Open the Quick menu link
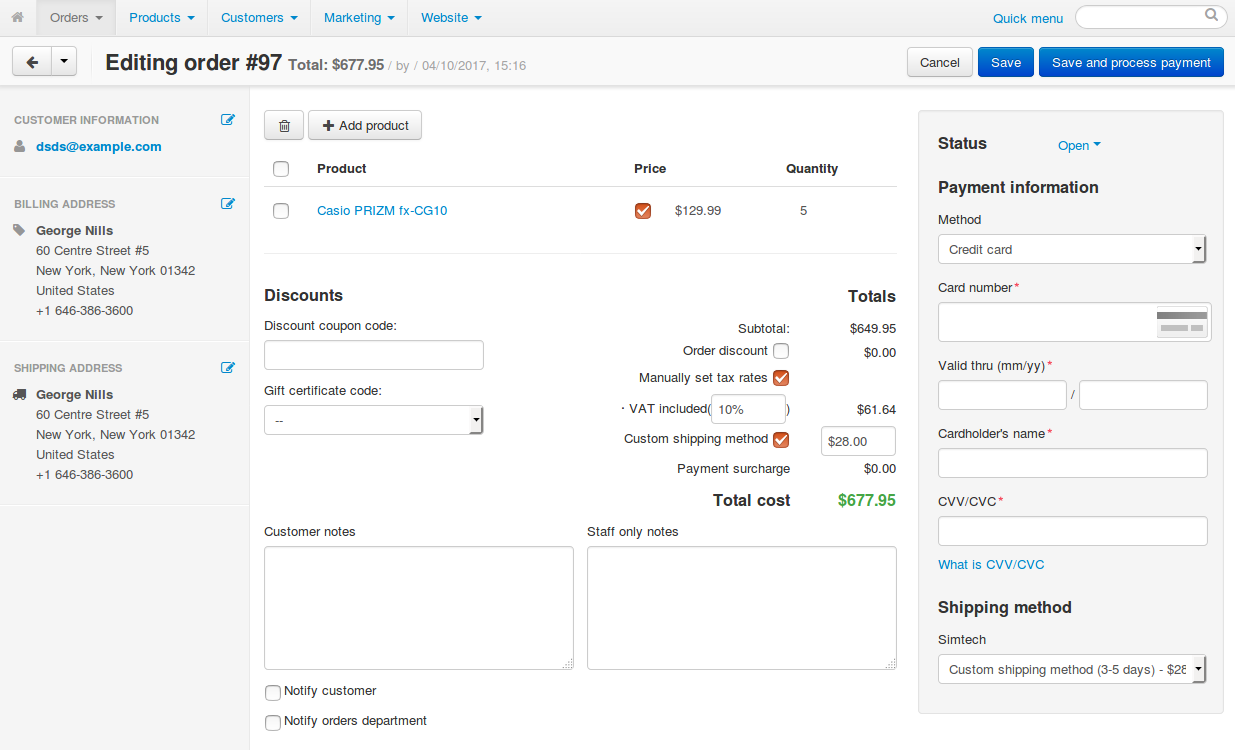Viewport: 1235px width, 750px height. 1028,18
